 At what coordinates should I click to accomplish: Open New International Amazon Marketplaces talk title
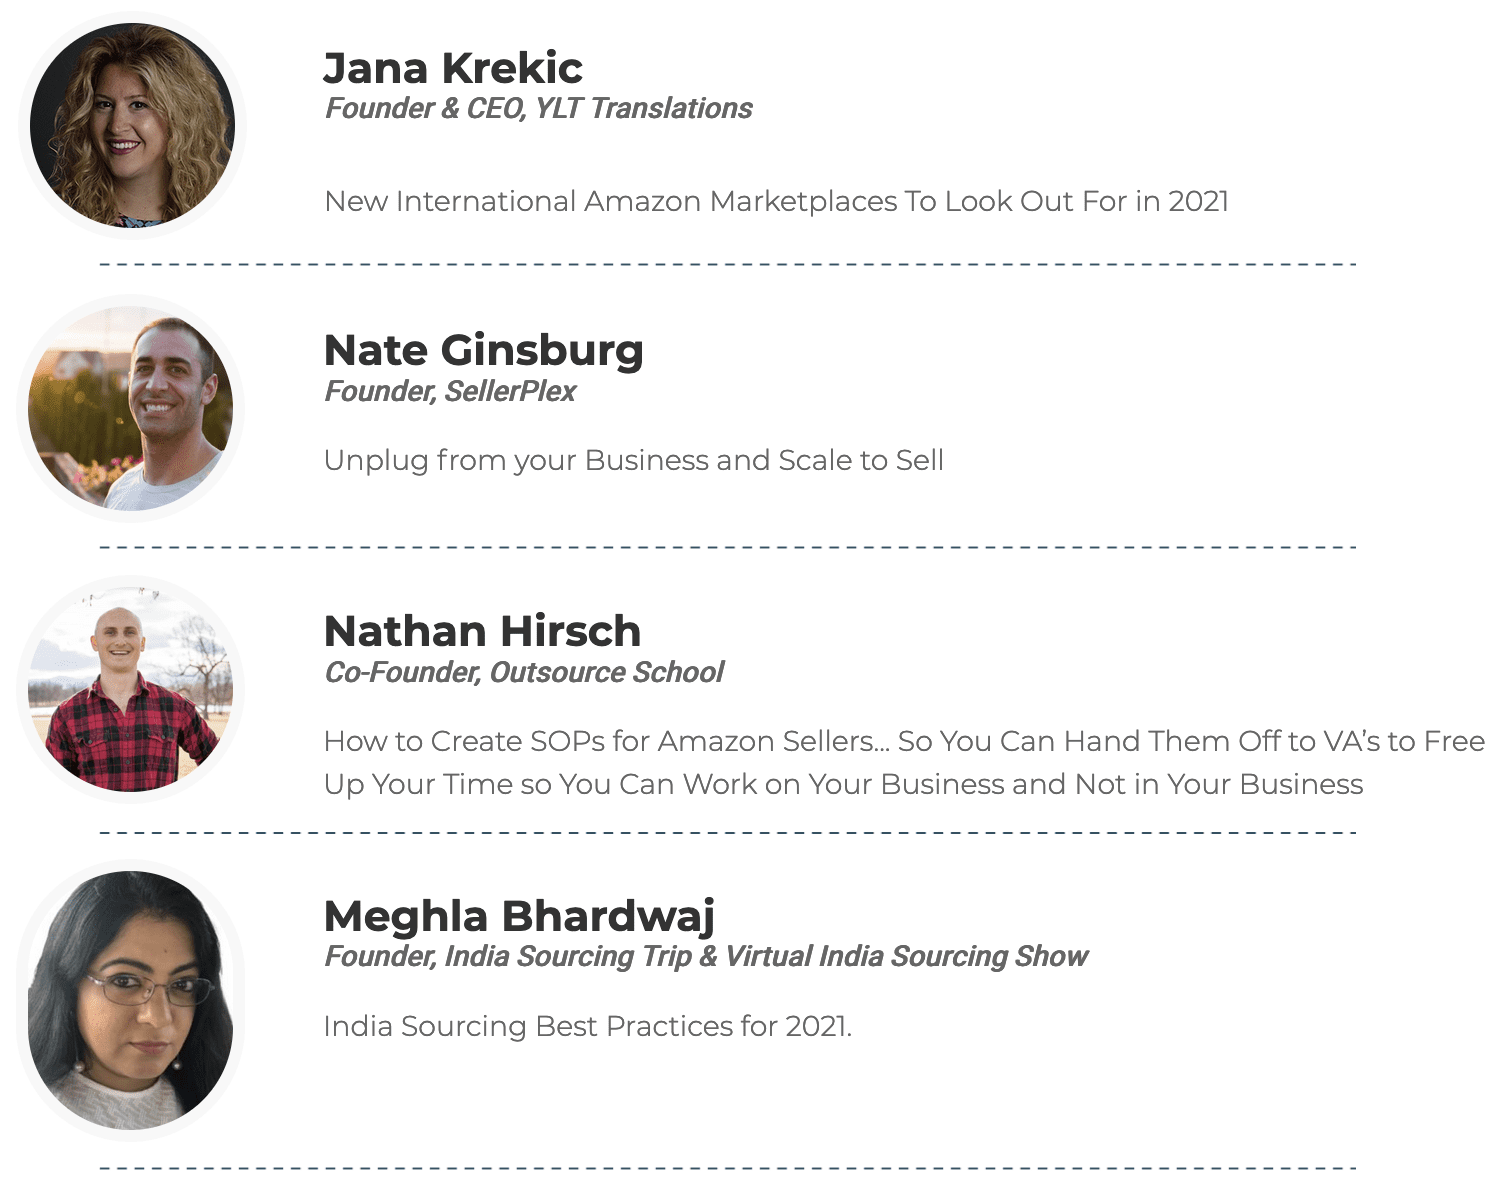tap(777, 201)
